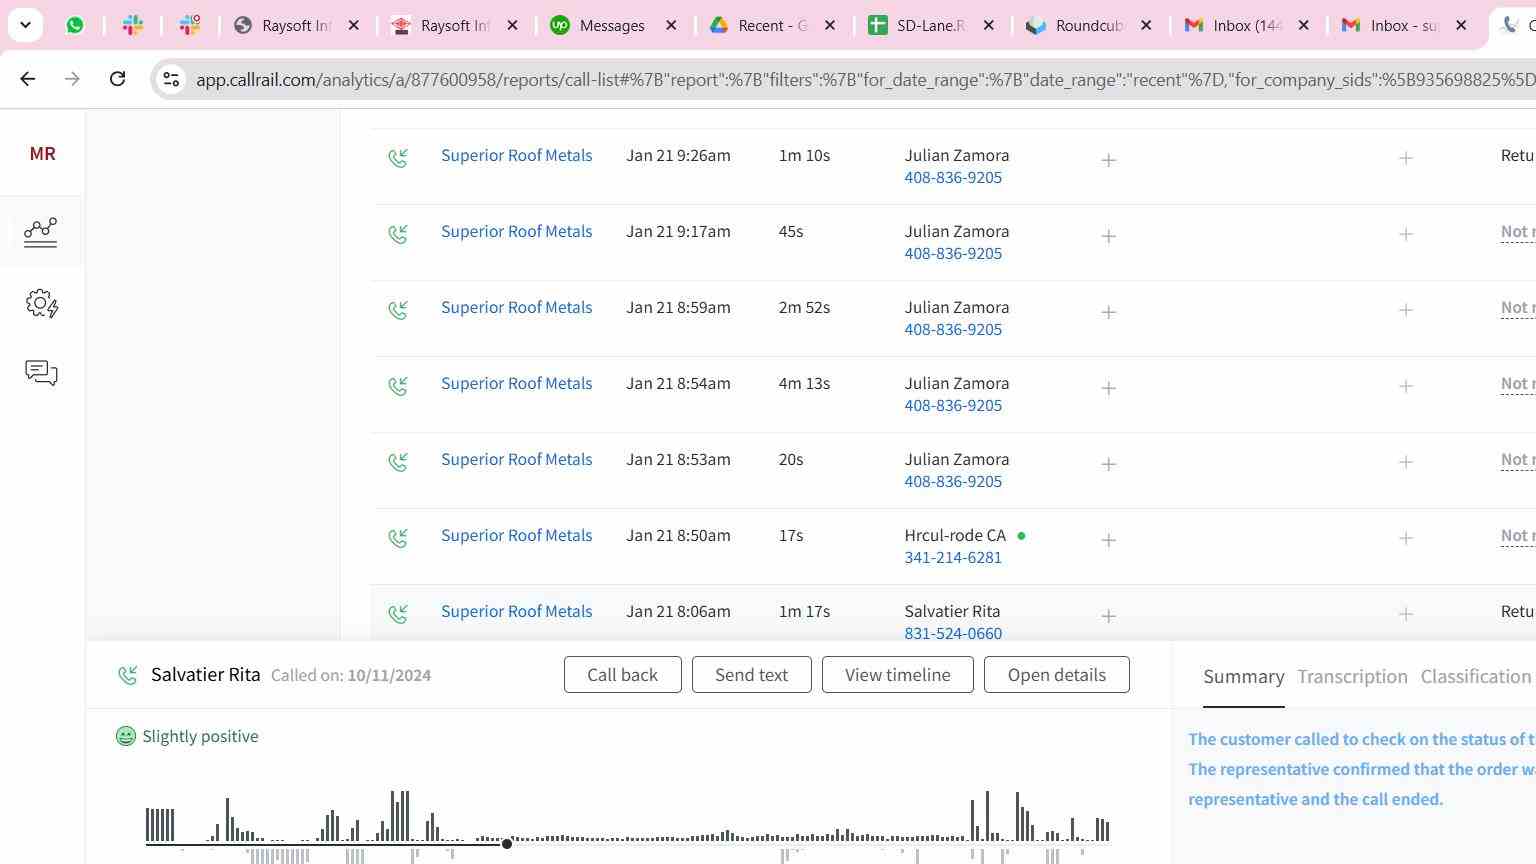Click caller name Hrcul-rode CA
The height and width of the screenshot is (864, 1536).
955,535
